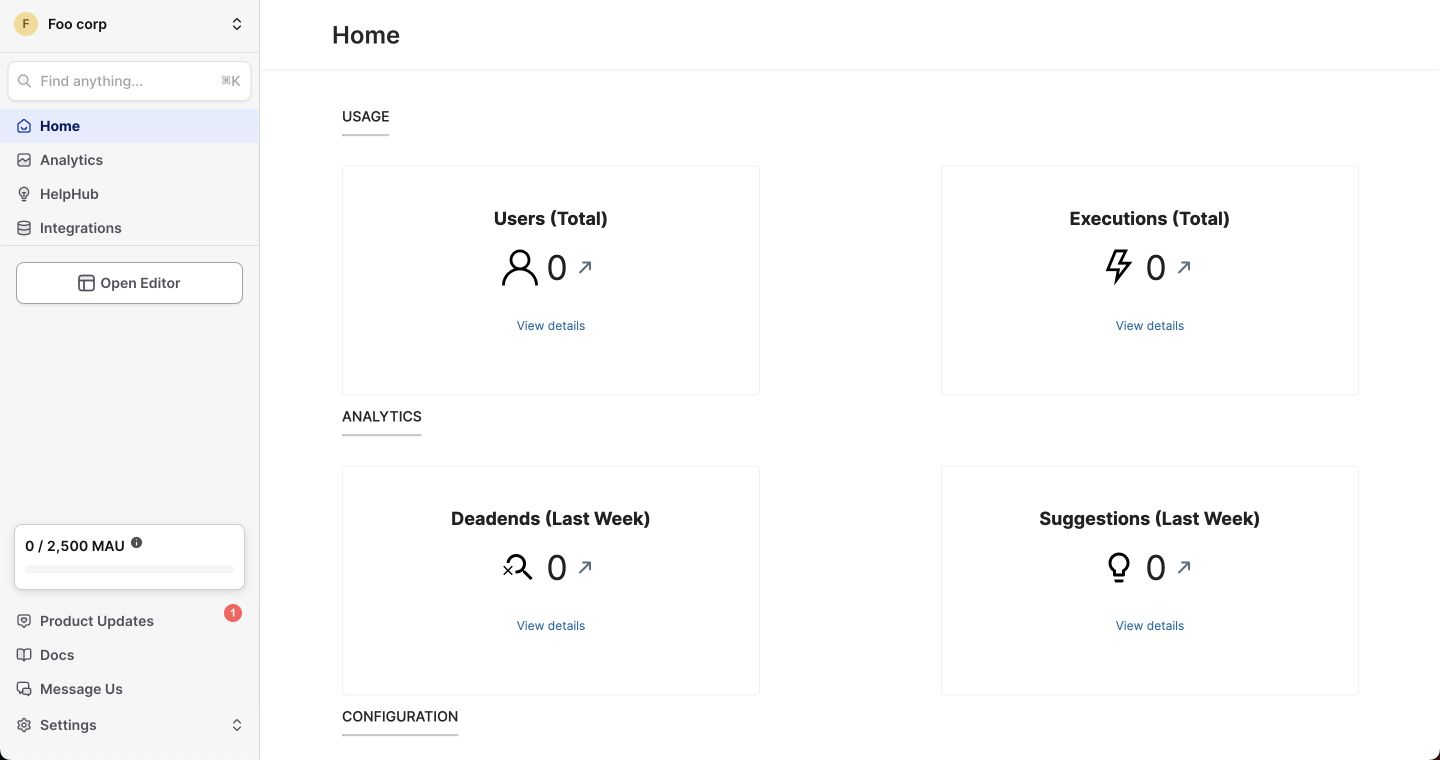Screen dimensions: 1440x760
Task: Click the arrow icon beside Executions count
Action: [x=1184, y=267]
